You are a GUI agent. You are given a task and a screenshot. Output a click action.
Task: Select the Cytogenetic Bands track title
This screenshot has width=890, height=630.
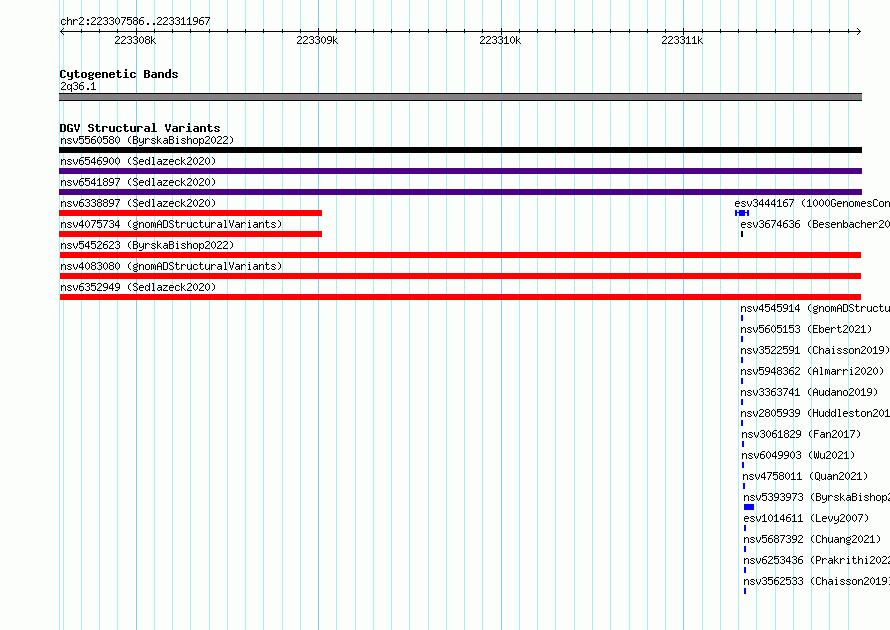click(x=119, y=74)
